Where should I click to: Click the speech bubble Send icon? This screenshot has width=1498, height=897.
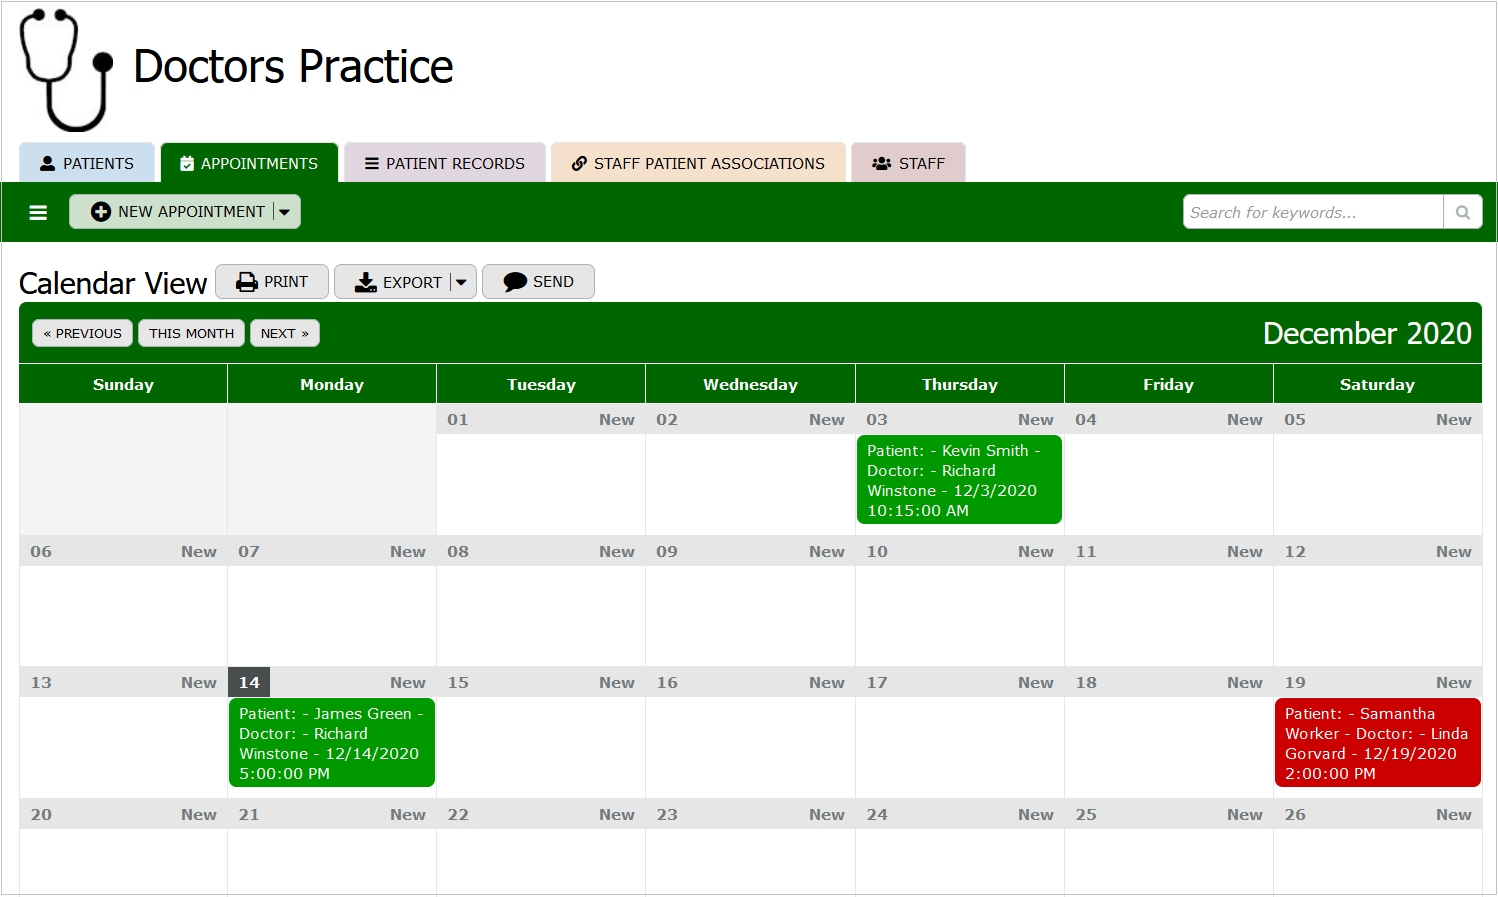tap(515, 282)
